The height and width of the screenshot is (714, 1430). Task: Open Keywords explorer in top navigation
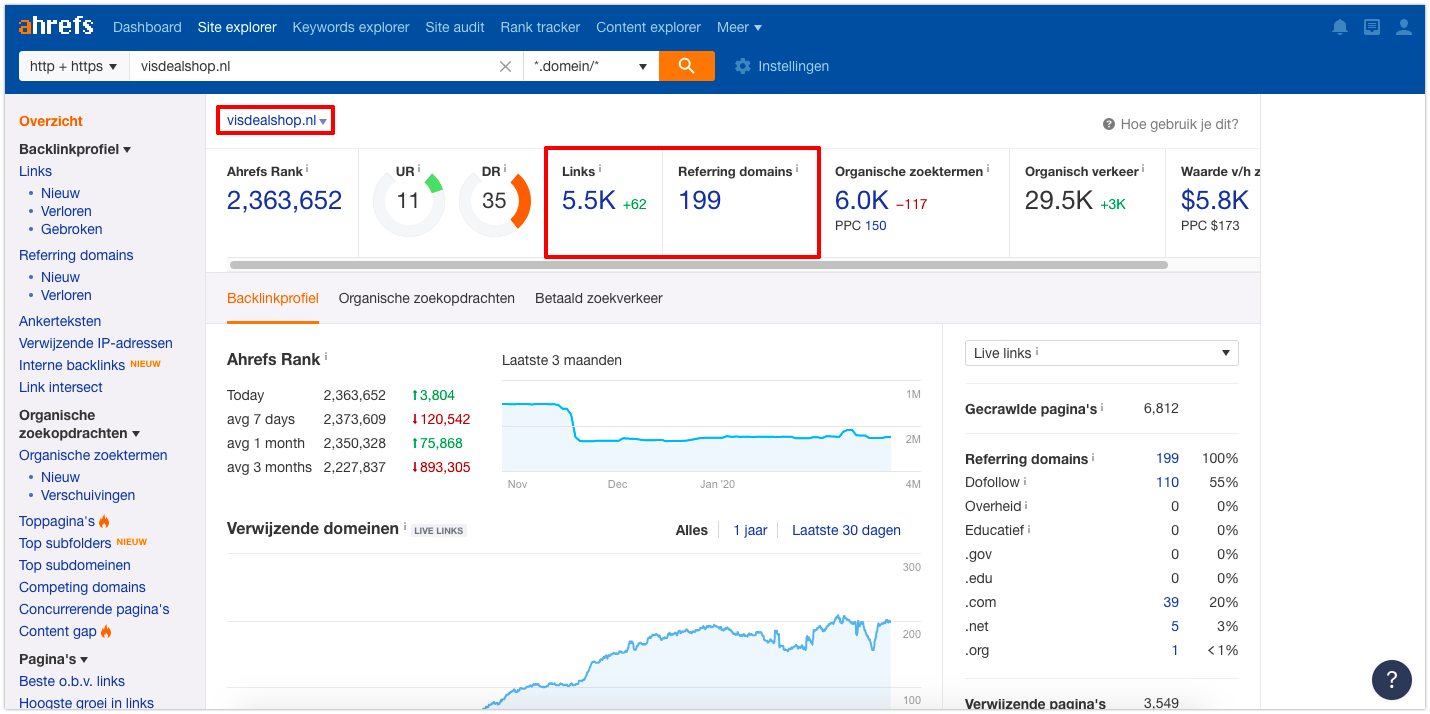click(351, 27)
